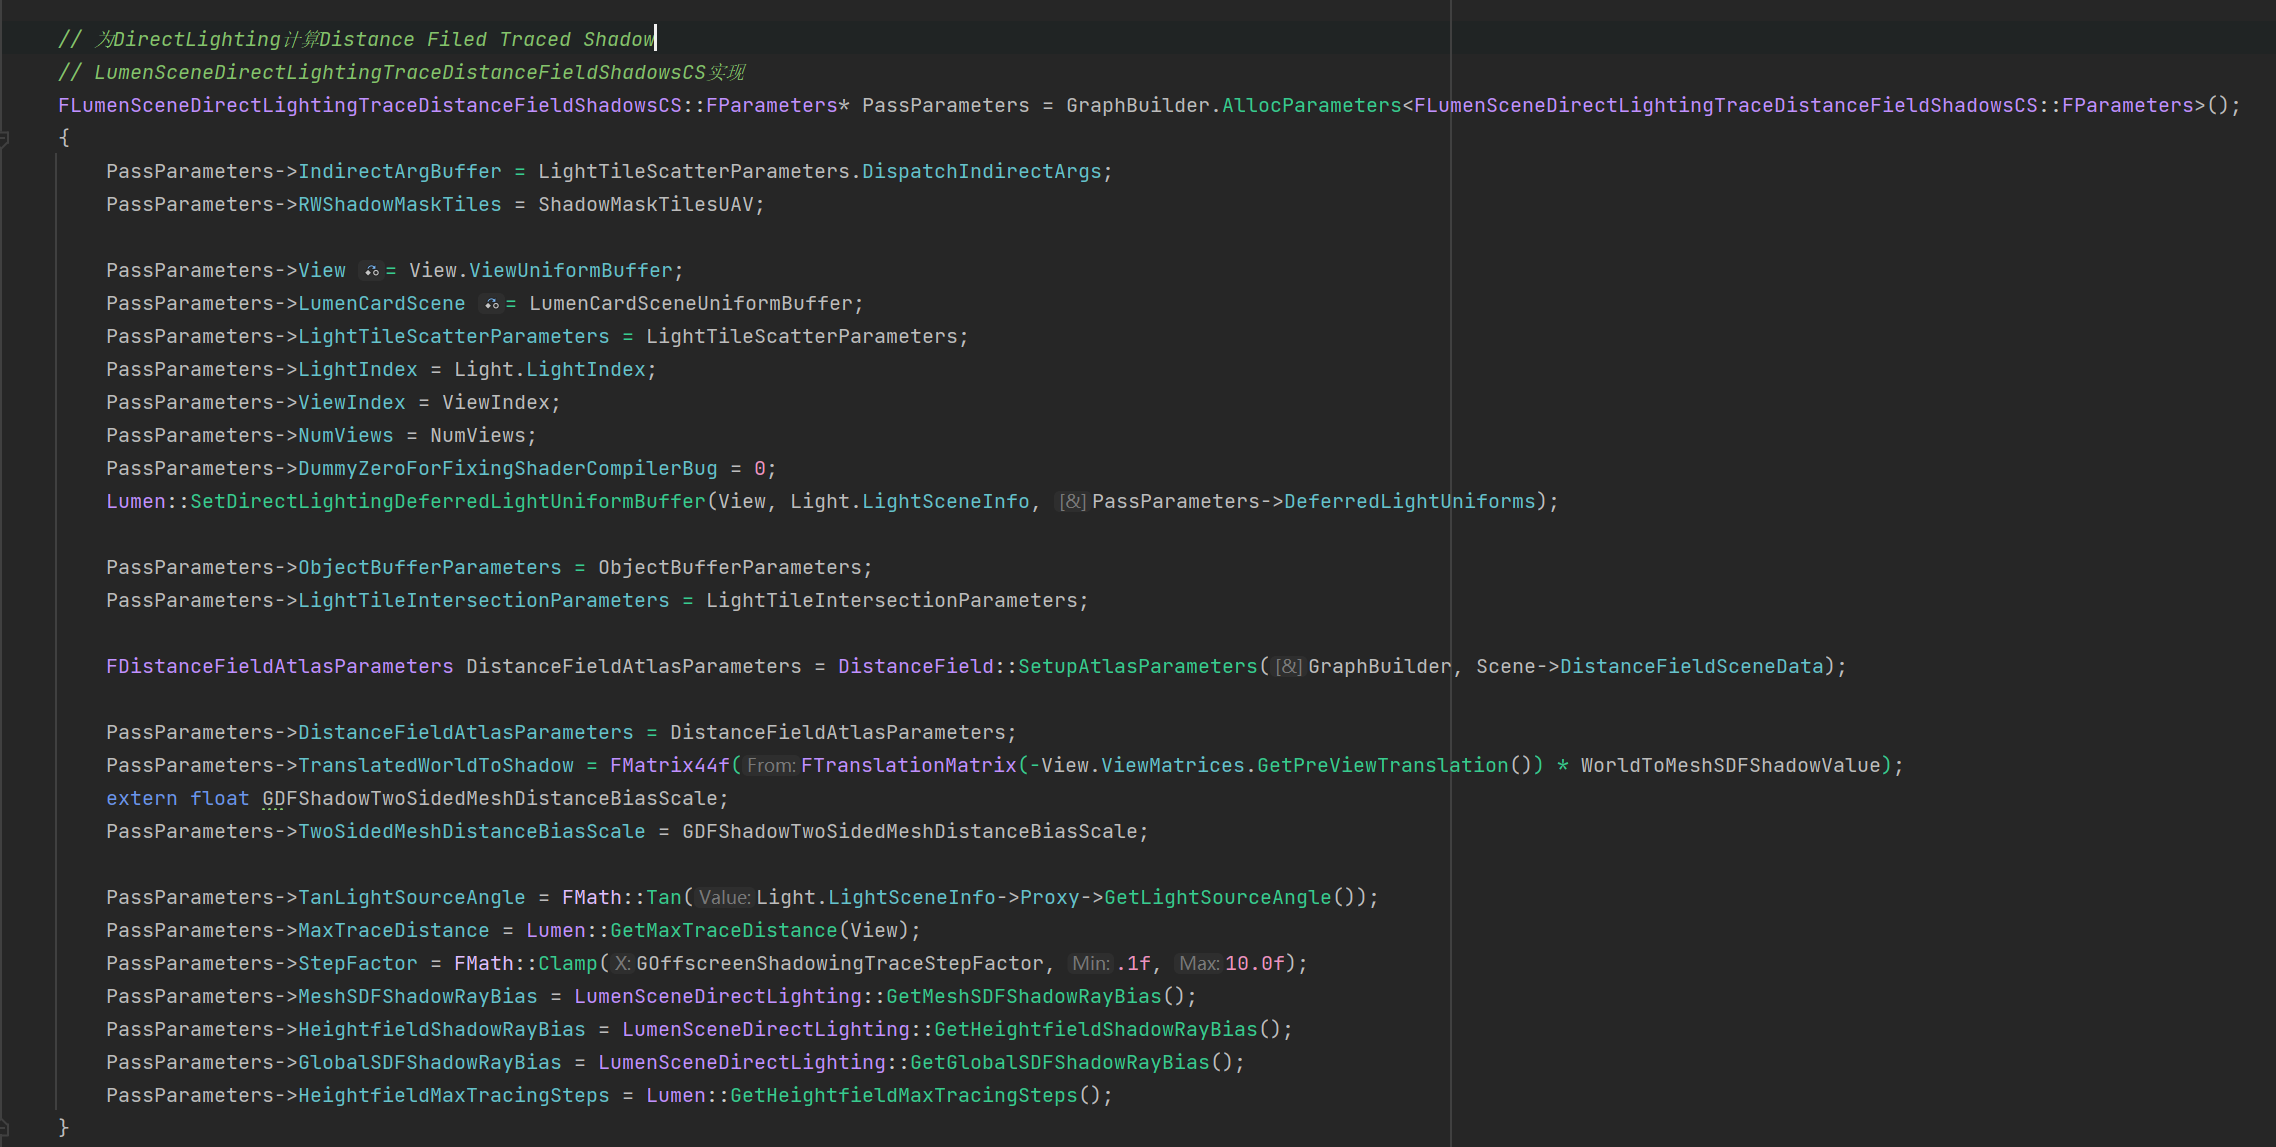
Task: Click the fold marker at the closing brace
Action: point(5,1128)
